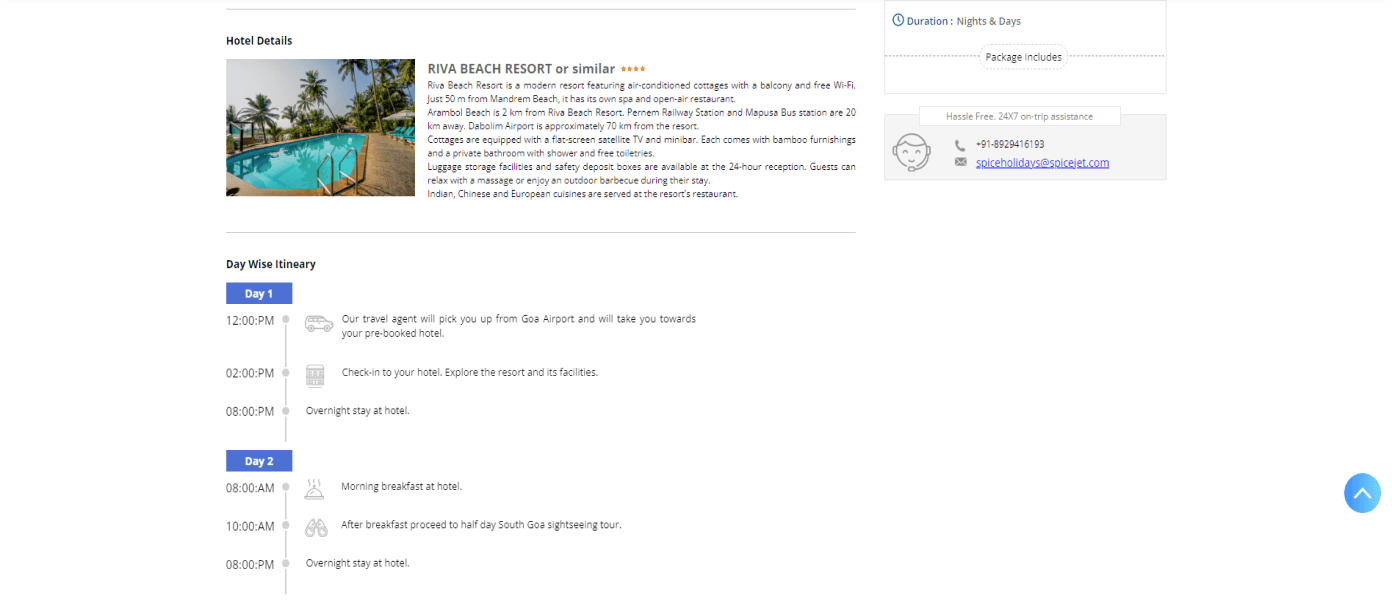
Task: Click the hotel four-star rating
Action: pyautogui.click(x=633, y=69)
